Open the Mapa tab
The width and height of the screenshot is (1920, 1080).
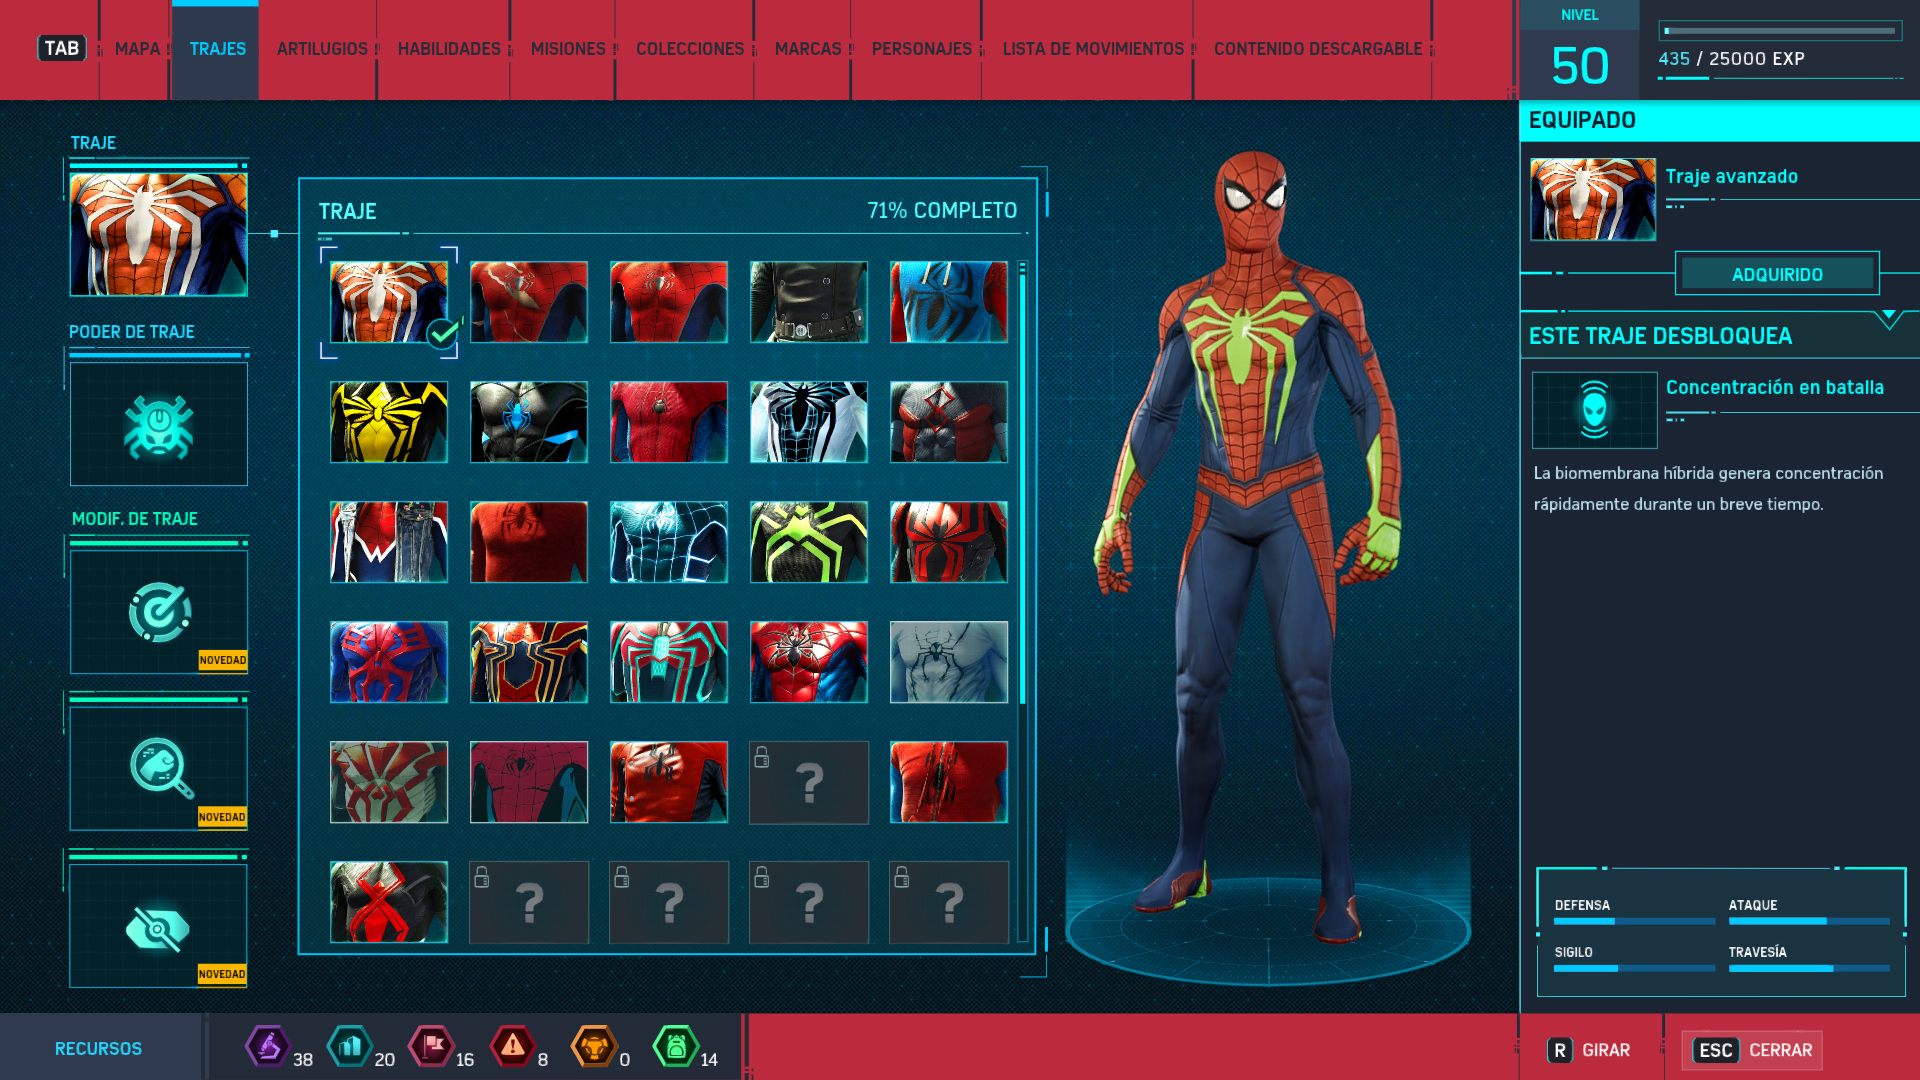137,49
